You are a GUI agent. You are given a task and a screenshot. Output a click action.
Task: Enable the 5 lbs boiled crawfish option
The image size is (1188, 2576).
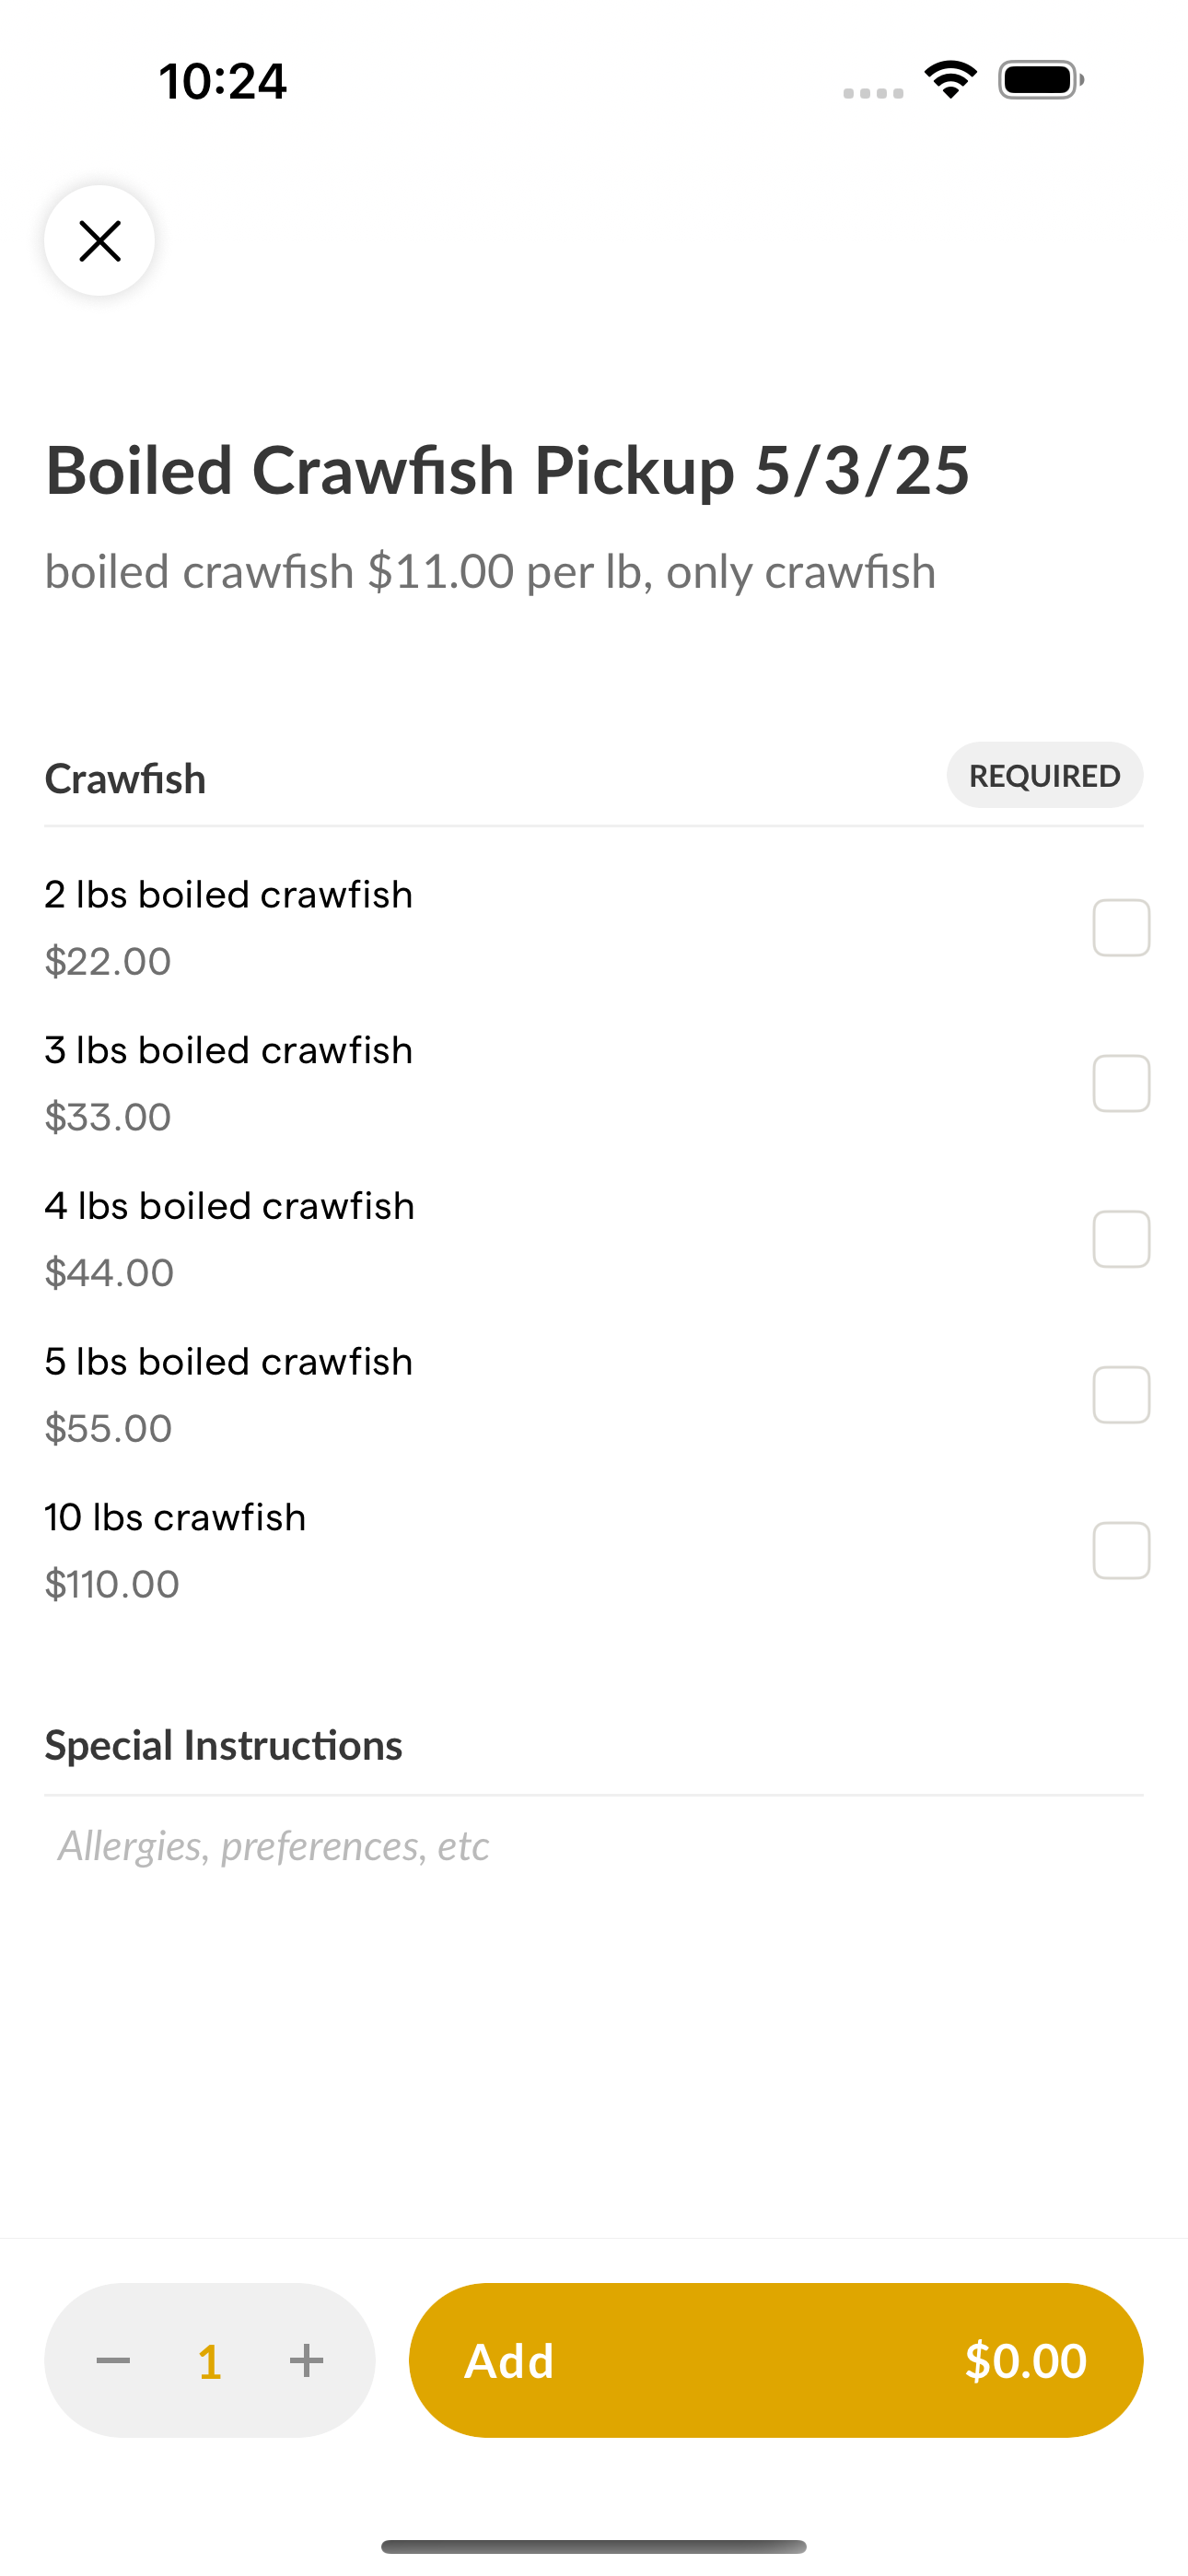(1121, 1395)
